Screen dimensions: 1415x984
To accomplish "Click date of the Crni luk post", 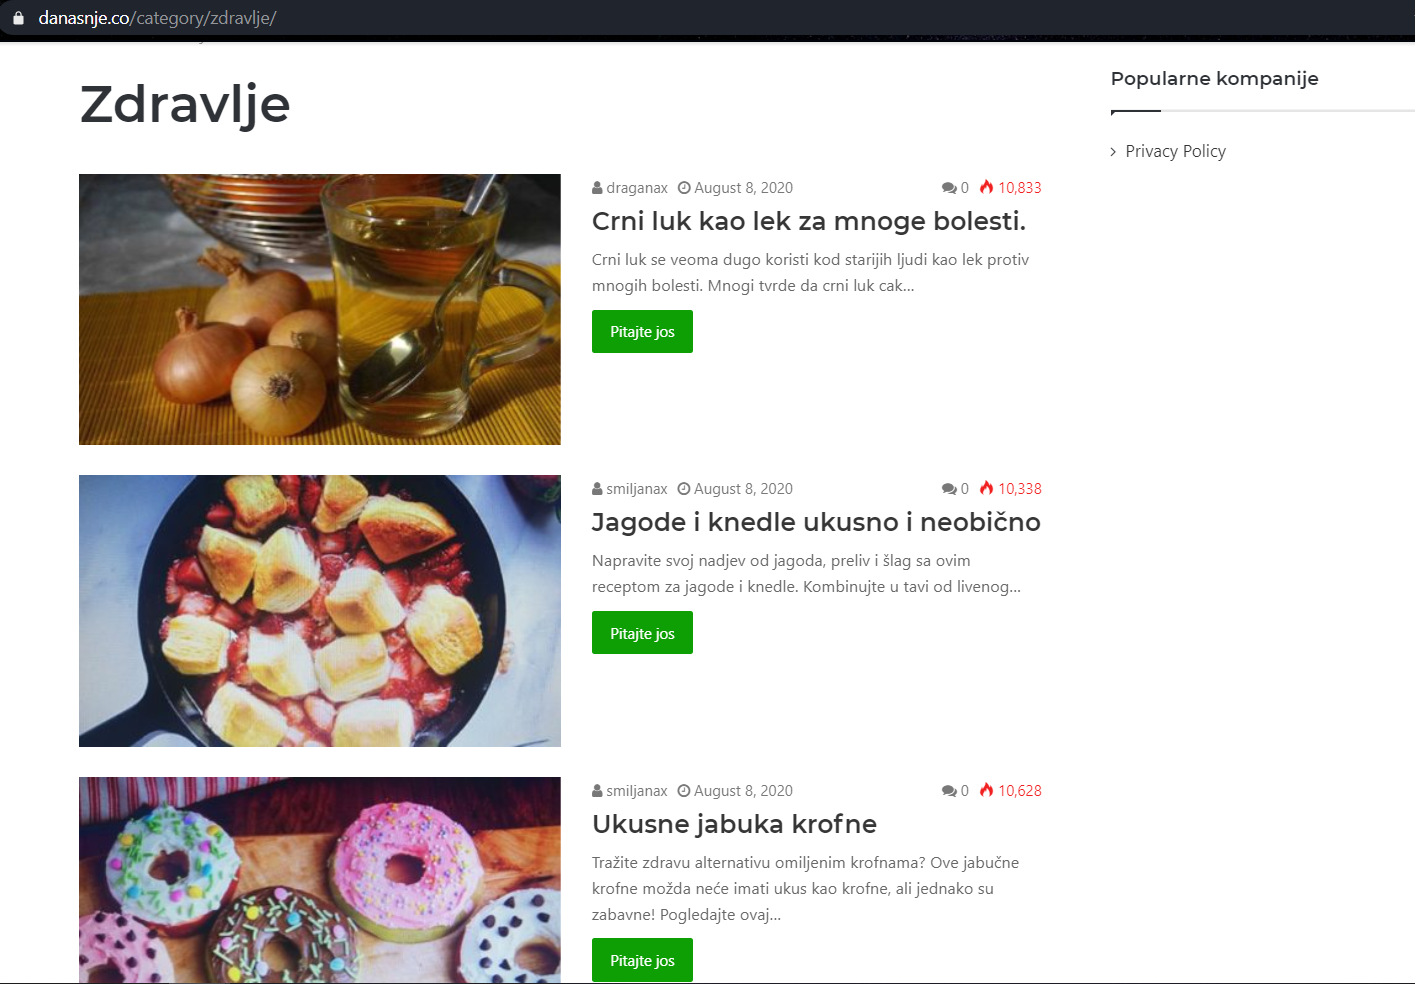I will [x=743, y=188].
